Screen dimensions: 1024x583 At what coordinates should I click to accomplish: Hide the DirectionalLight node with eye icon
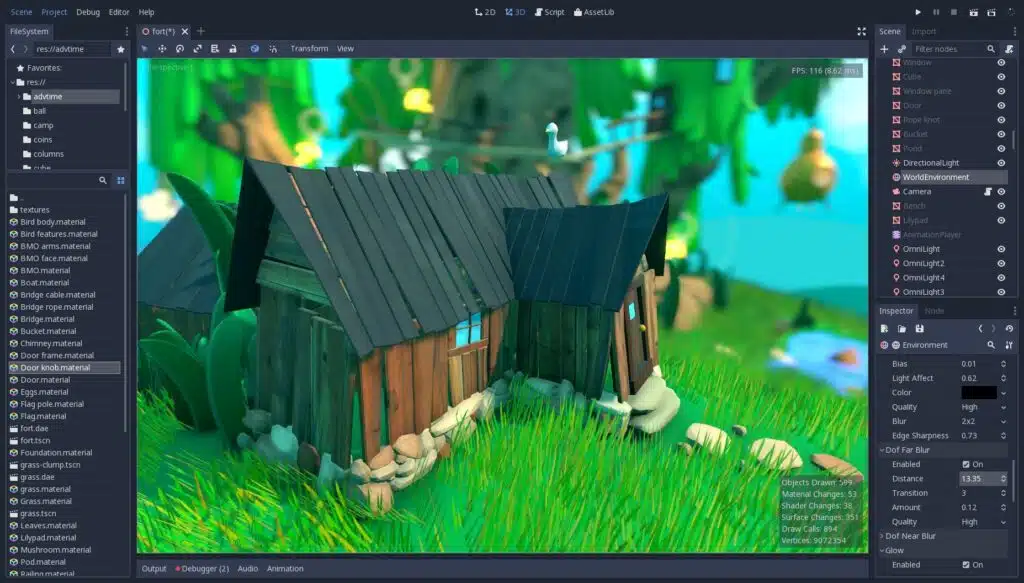point(1001,163)
